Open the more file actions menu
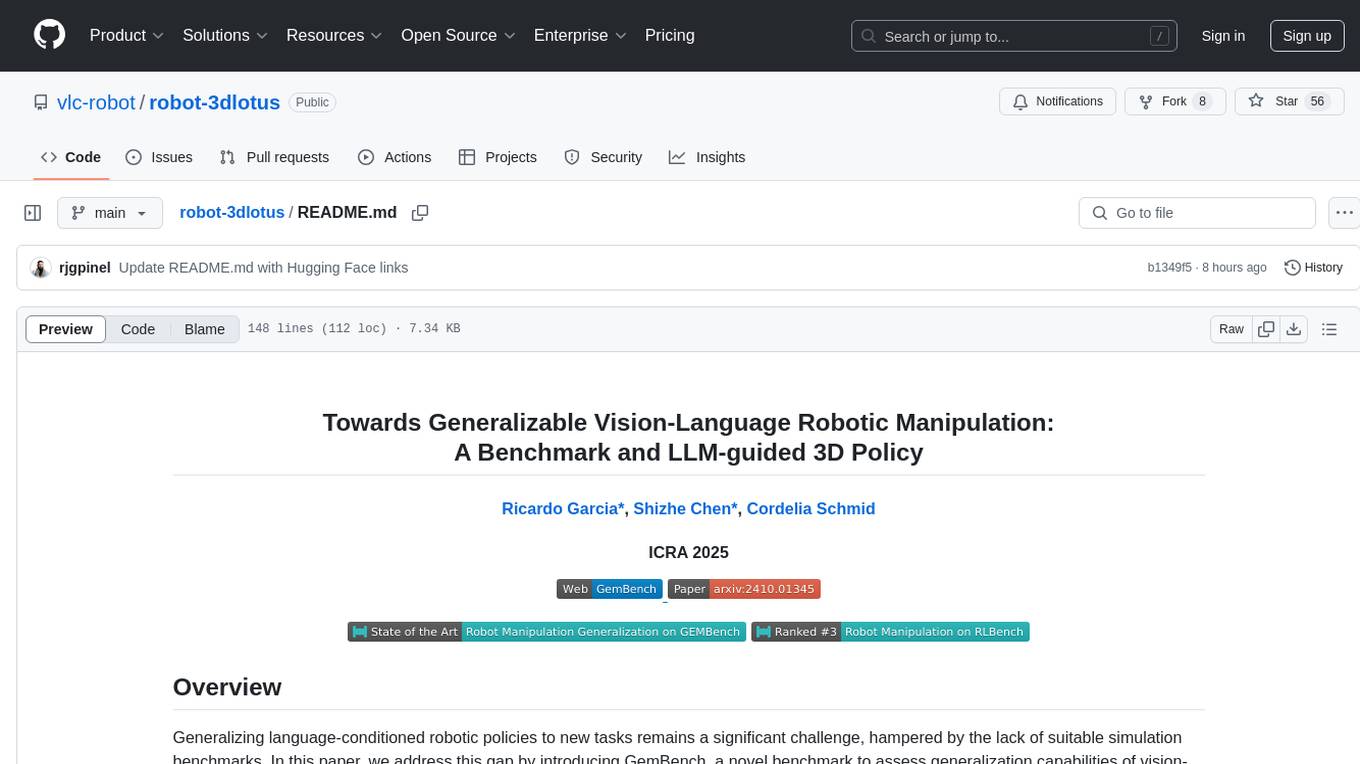This screenshot has width=1360, height=764. (x=1344, y=213)
